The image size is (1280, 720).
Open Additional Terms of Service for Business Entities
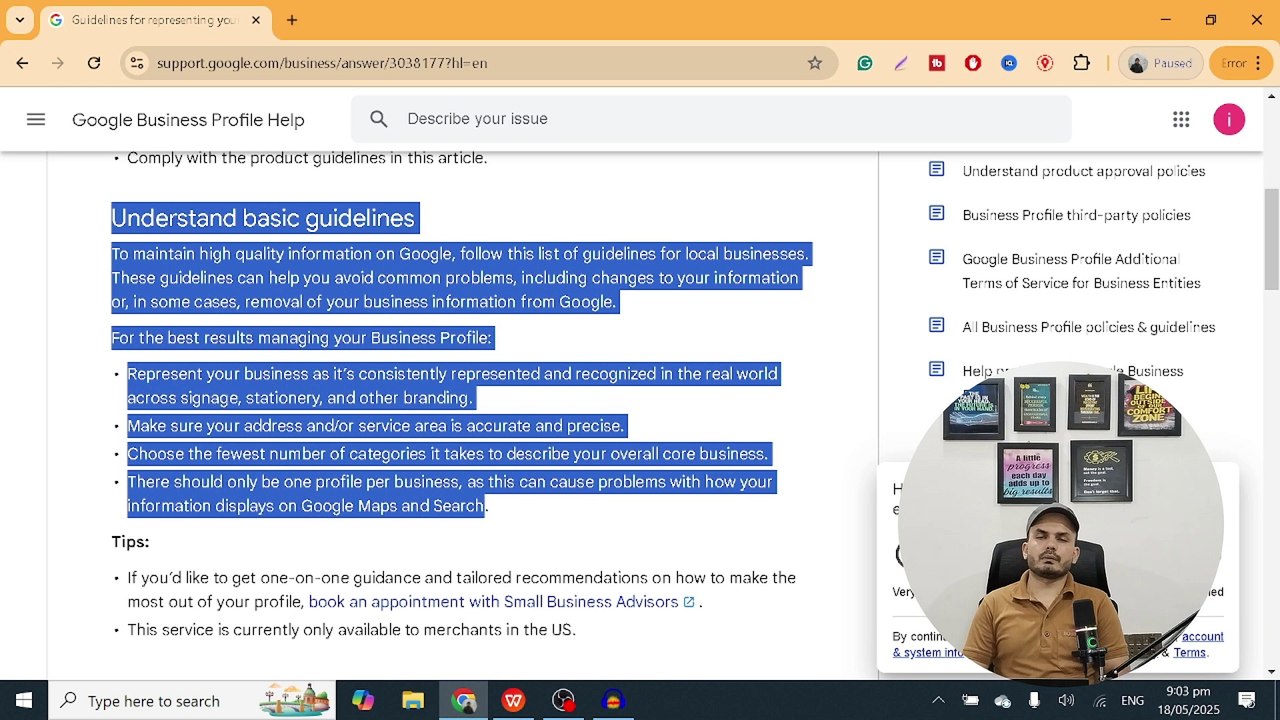tap(1081, 271)
